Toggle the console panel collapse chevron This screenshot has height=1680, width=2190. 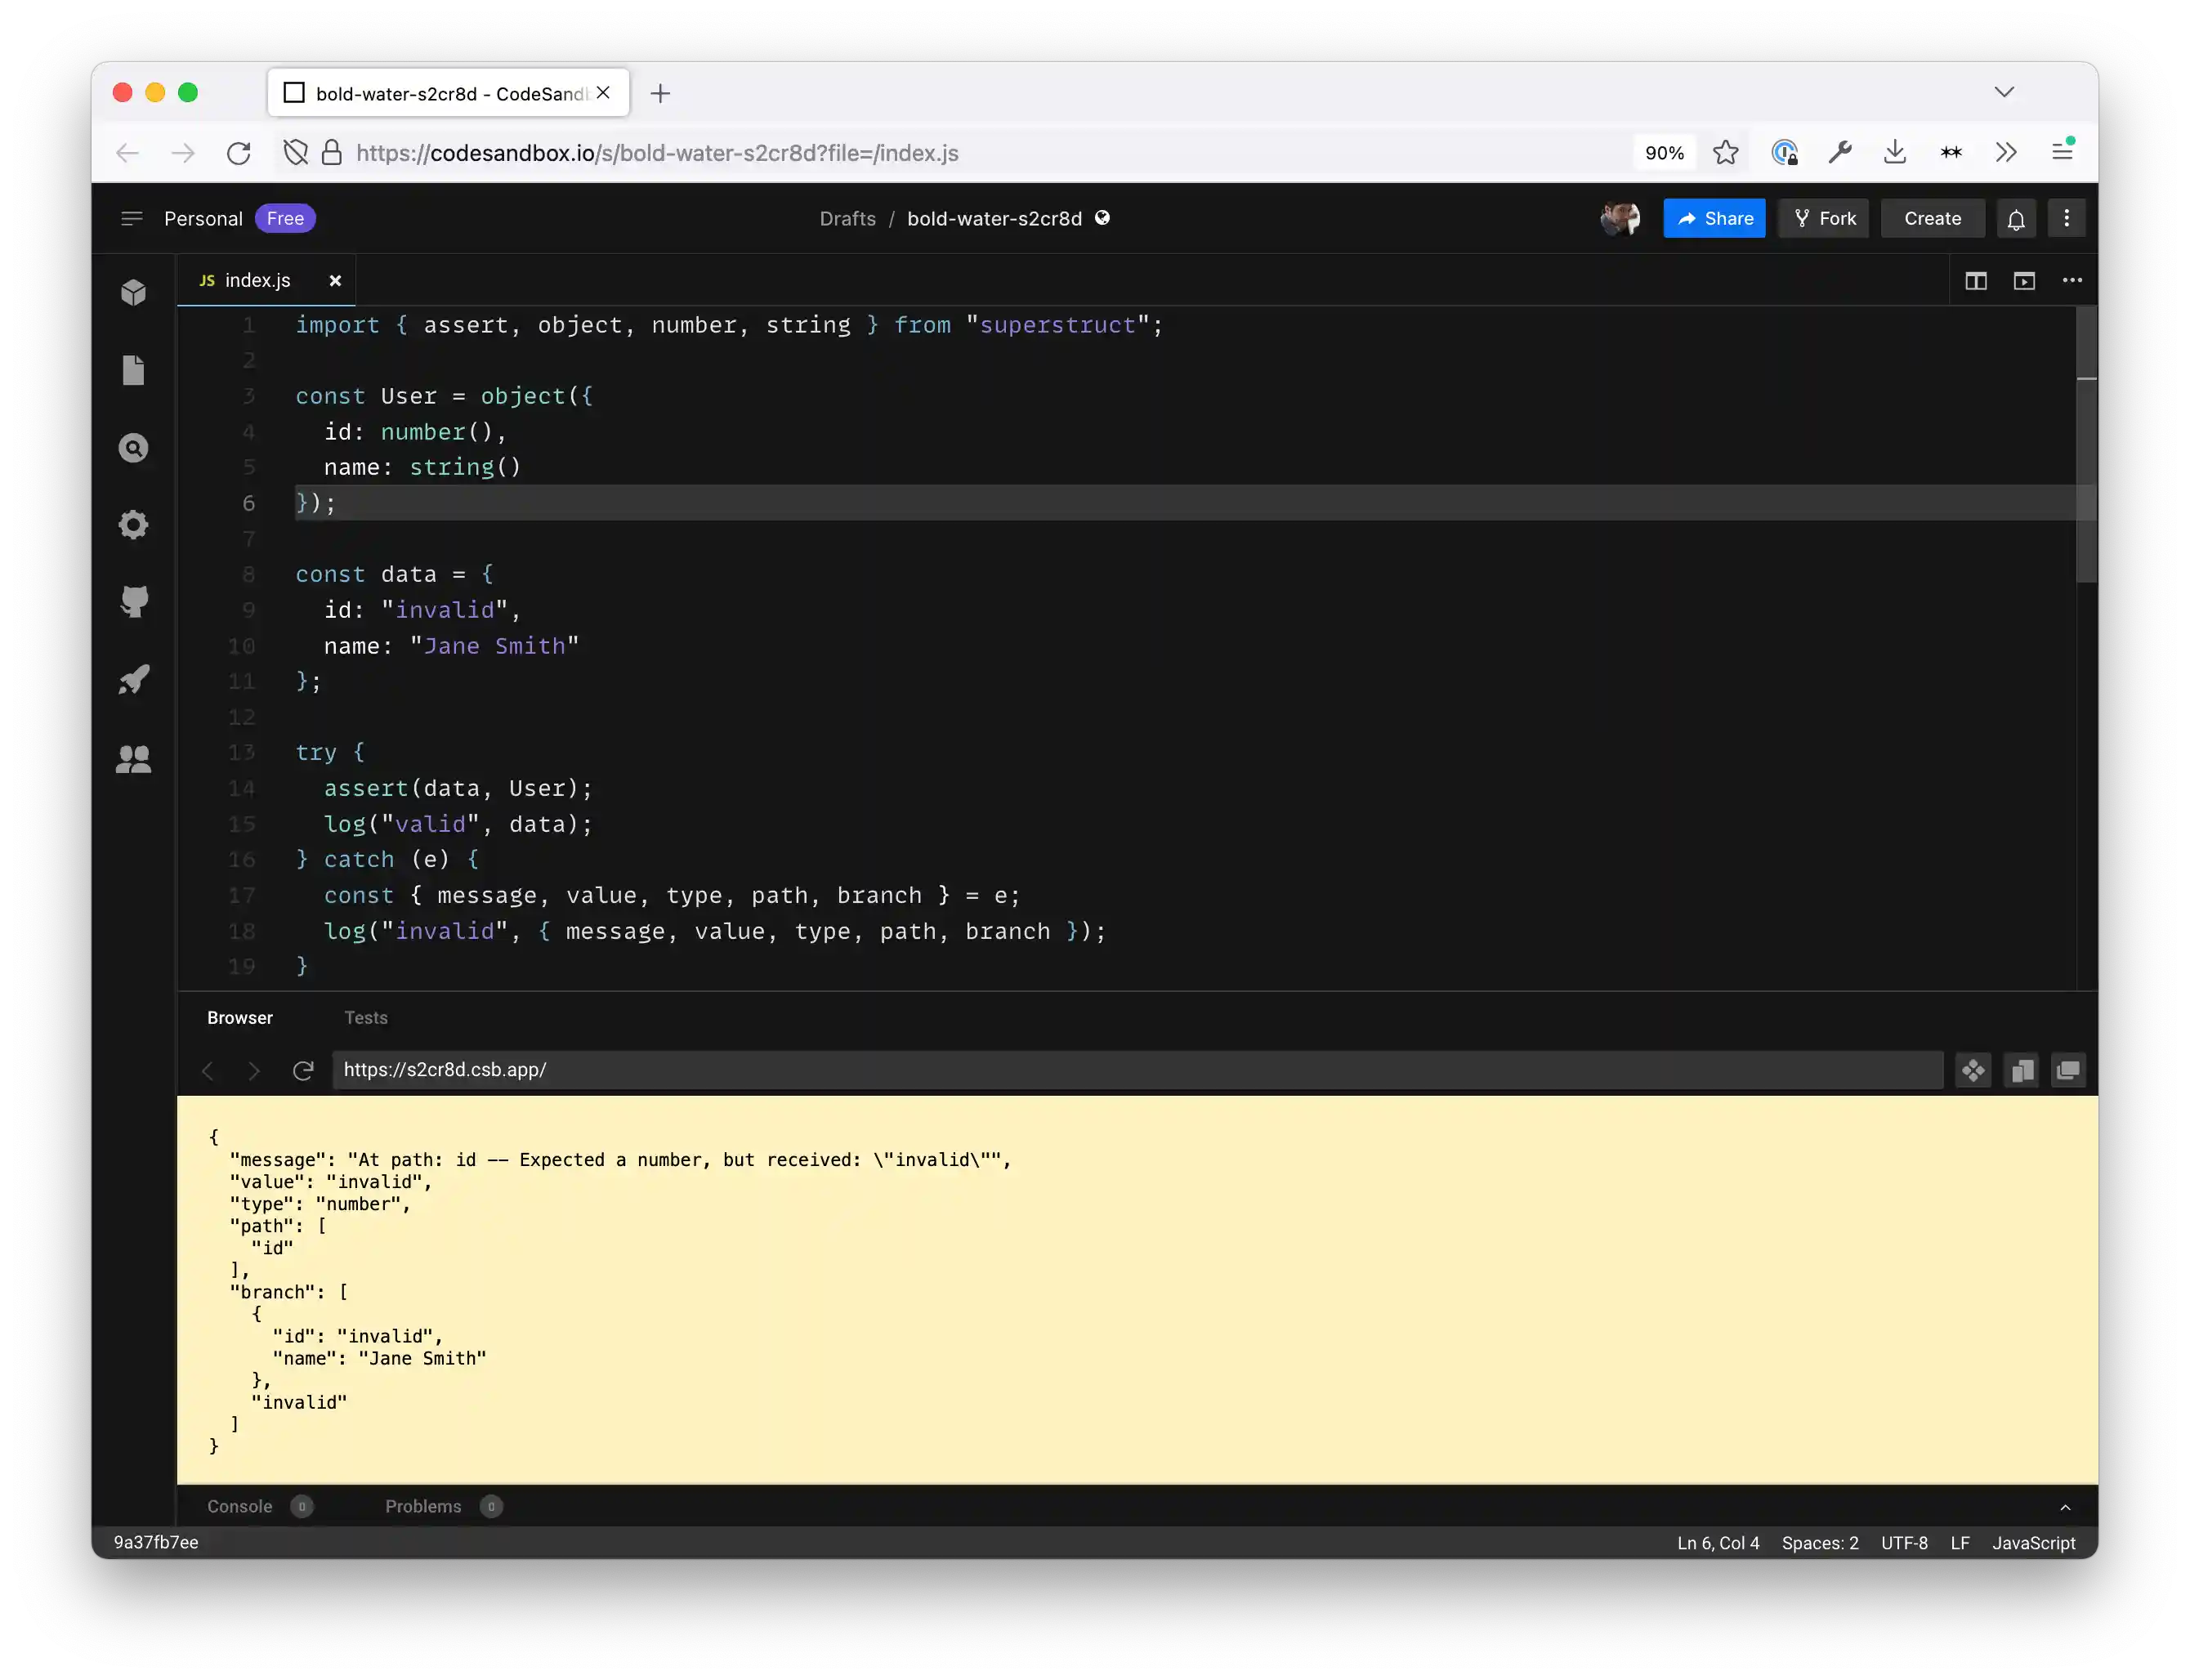click(2064, 1507)
